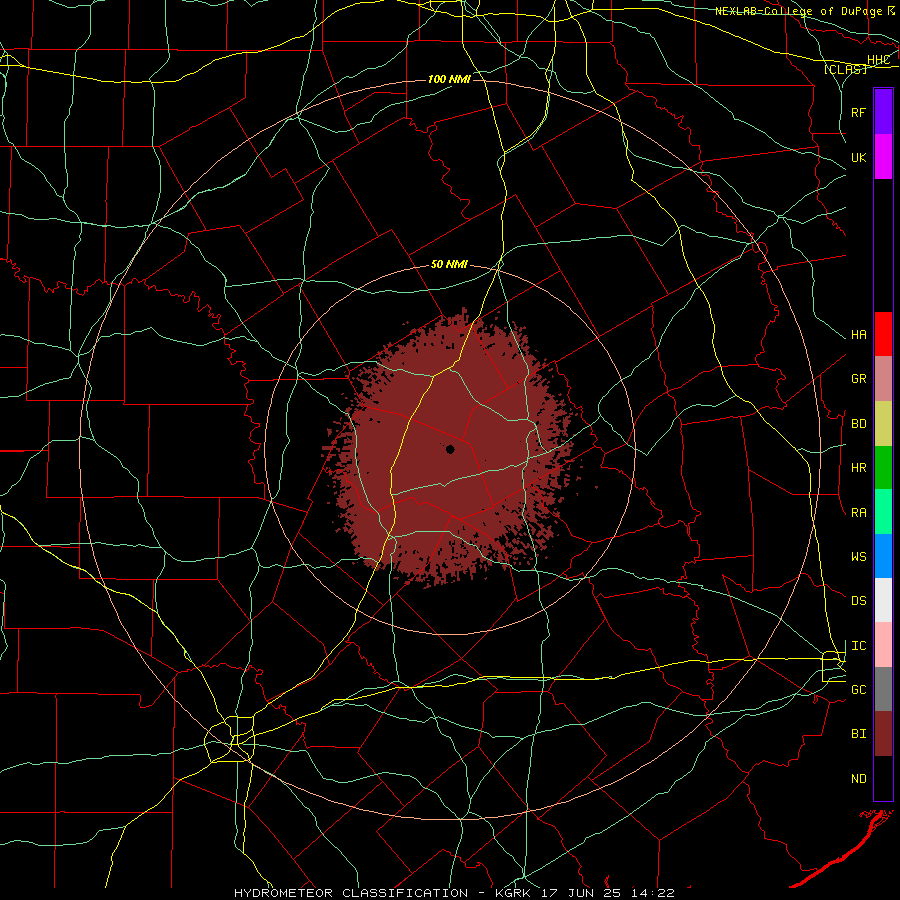Click the HHC product label
The width and height of the screenshot is (900, 900).
(878, 60)
